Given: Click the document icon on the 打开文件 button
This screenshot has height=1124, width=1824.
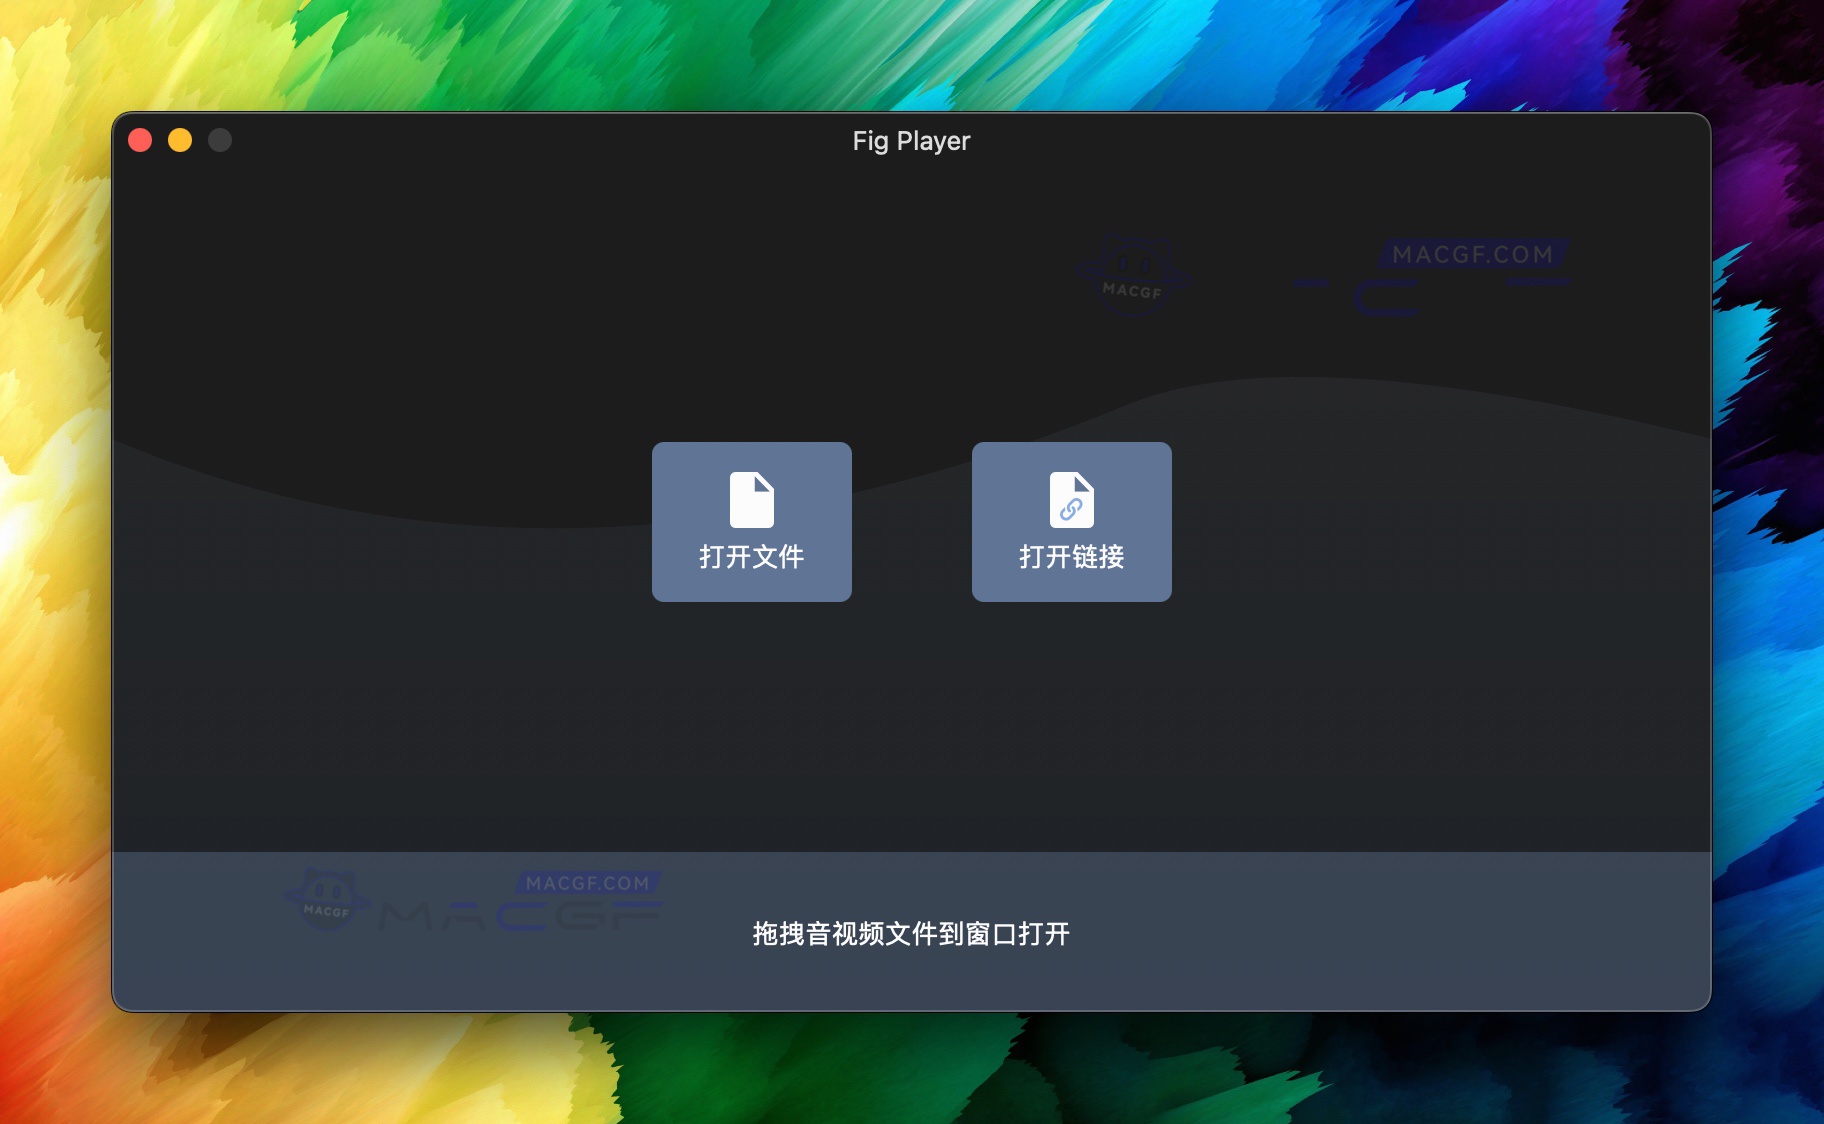Looking at the screenshot, I should click(752, 497).
